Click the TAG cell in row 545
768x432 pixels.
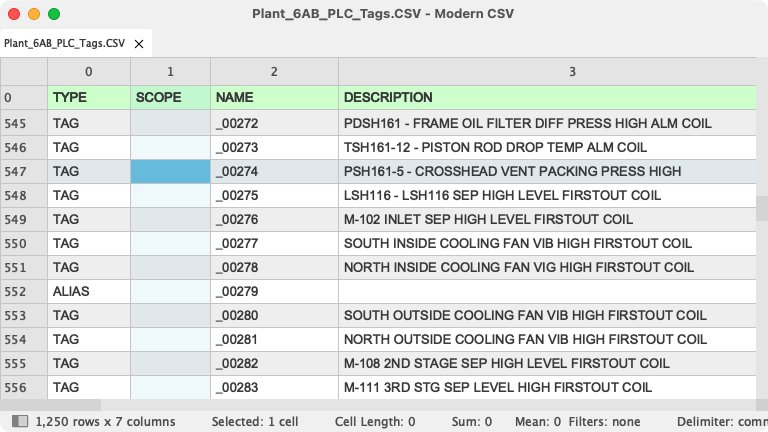click(89, 123)
